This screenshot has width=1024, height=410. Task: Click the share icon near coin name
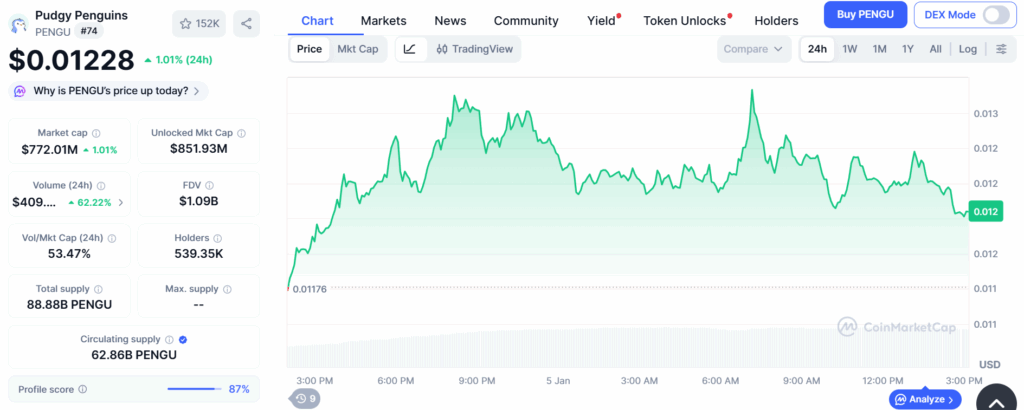247,23
